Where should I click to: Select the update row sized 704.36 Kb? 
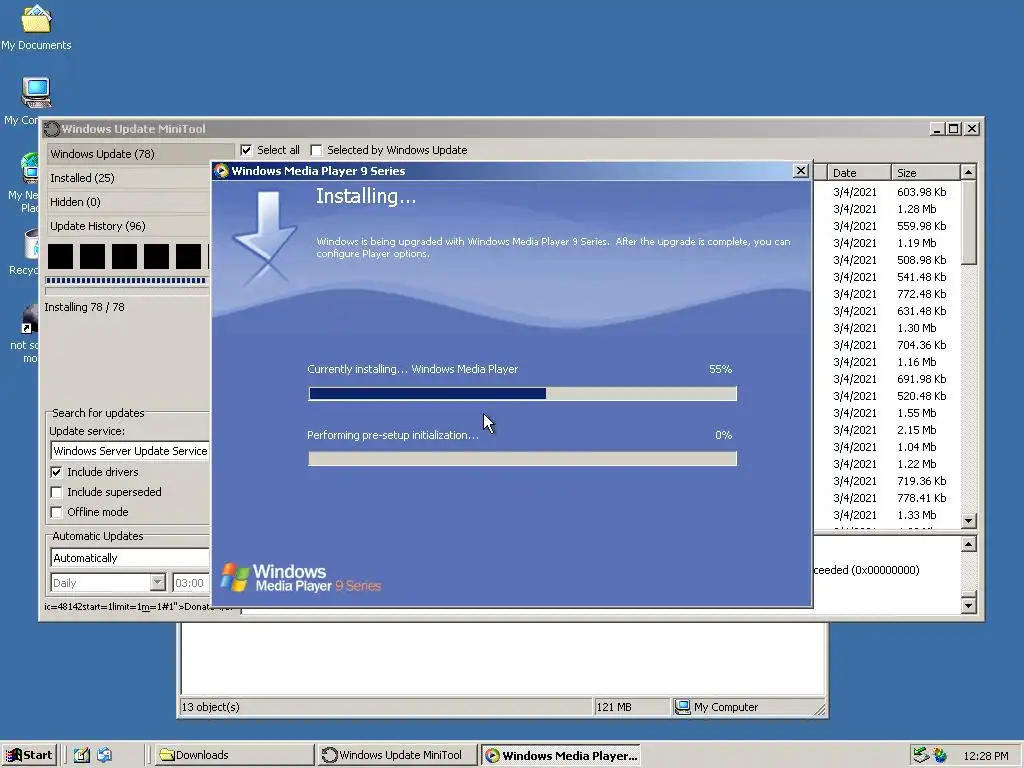(888, 345)
